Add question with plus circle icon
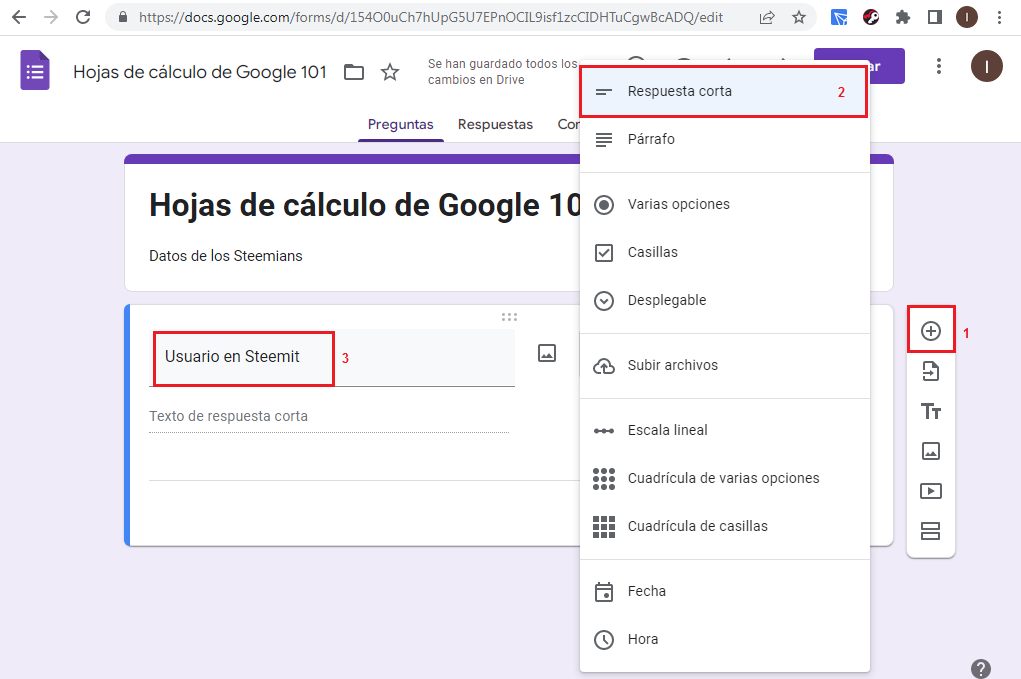The image size is (1021, 679). point(930,331)
